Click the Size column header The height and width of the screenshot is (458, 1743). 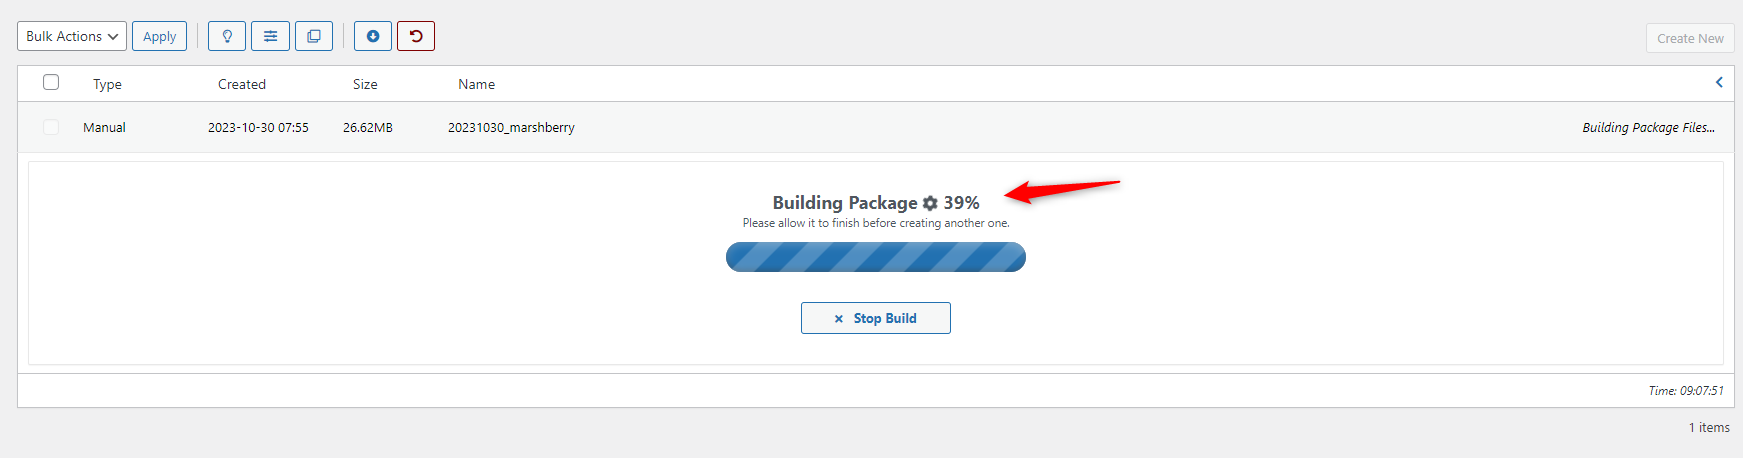[365, 84]
